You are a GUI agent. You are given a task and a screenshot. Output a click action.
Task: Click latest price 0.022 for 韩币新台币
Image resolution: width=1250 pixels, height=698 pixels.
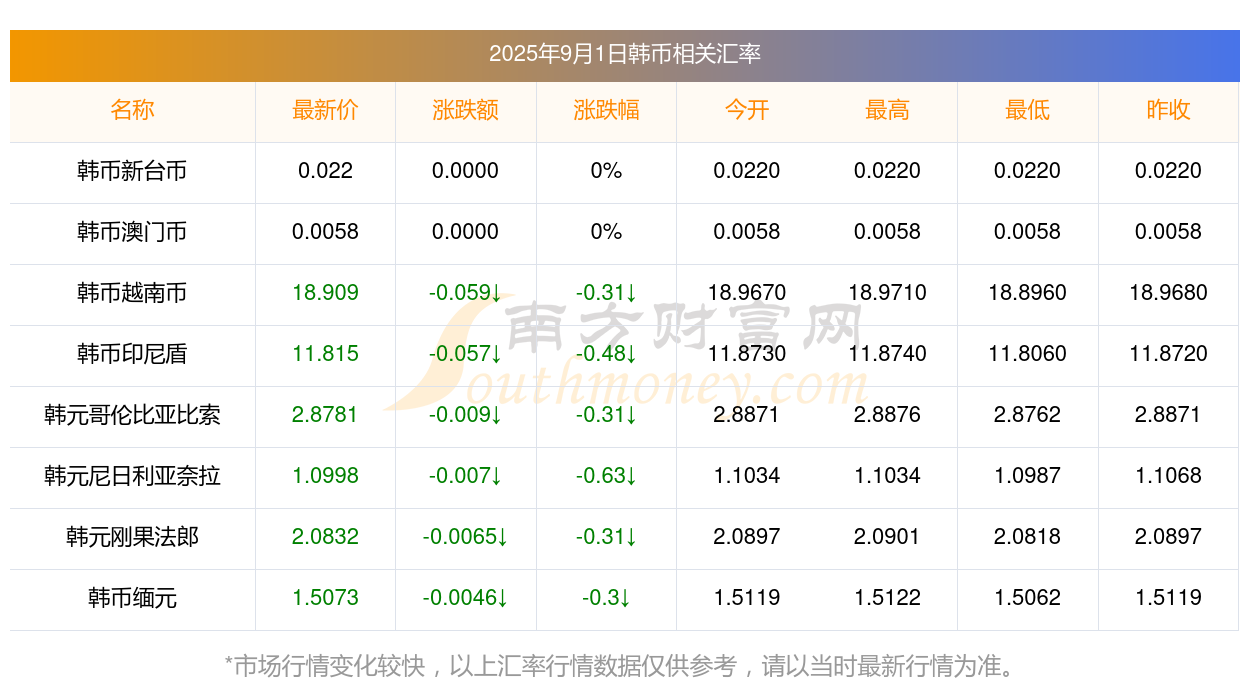[325, 171]
